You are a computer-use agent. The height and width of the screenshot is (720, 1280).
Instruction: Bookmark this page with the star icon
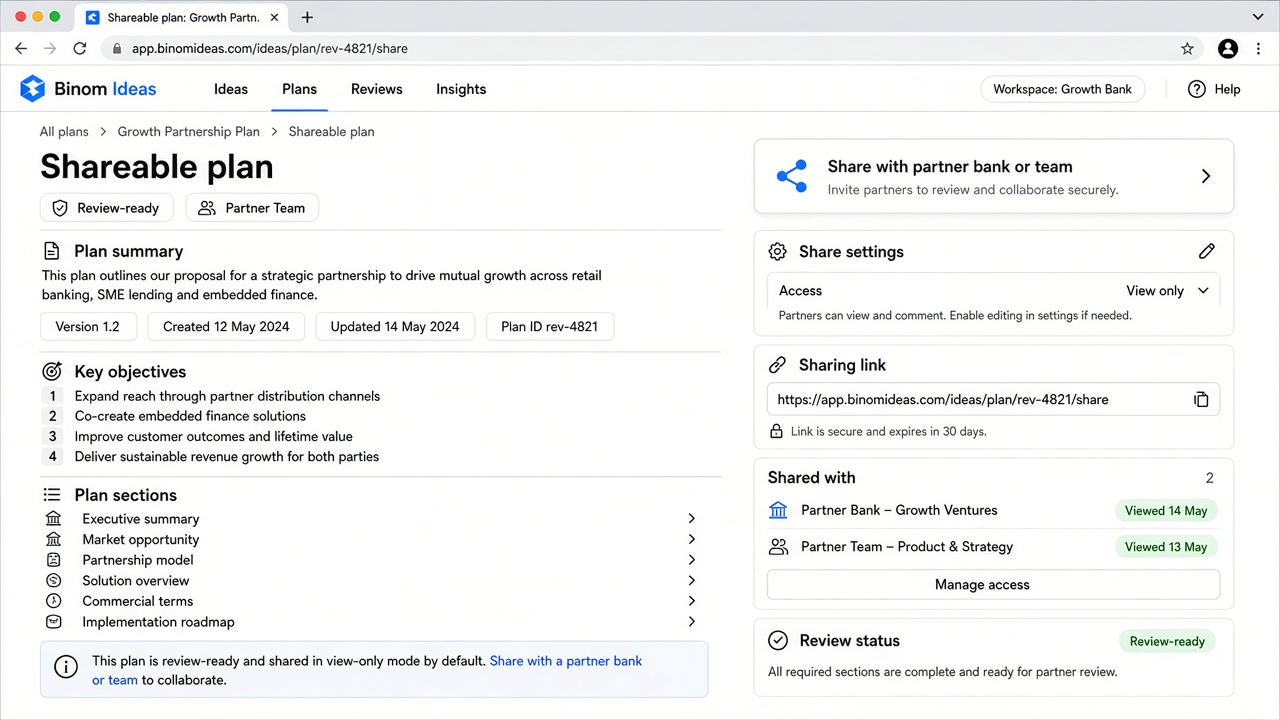pyautogui.click(x=1187, y=48)
